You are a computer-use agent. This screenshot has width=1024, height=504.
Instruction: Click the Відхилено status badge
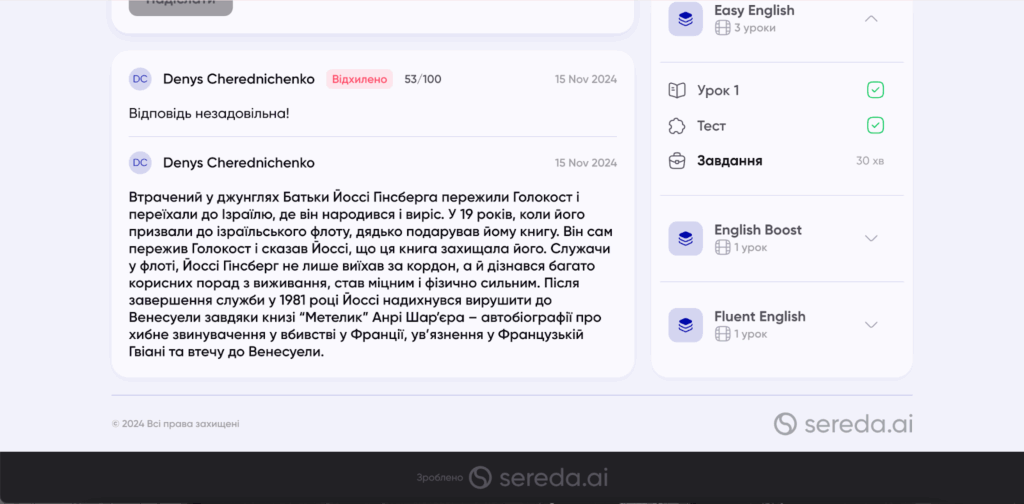coord(359,79)
